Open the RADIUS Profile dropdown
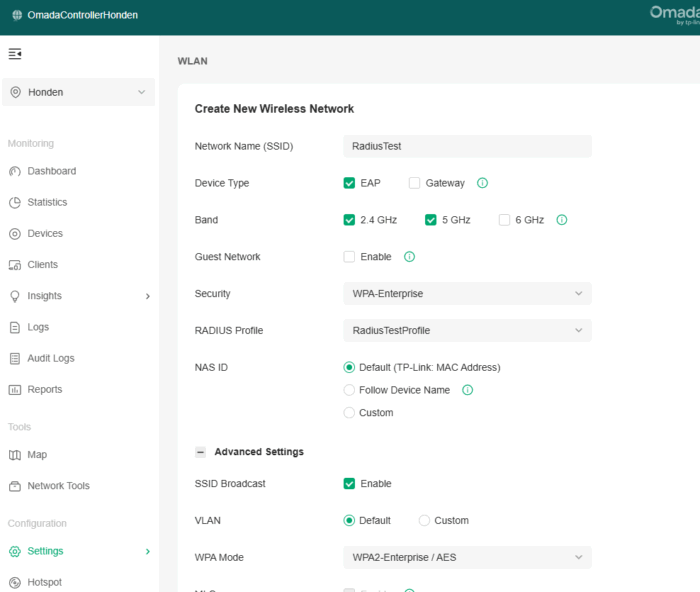Image resolution: width=700 pixels, height=592 pixels. click(x=466, y=330)
